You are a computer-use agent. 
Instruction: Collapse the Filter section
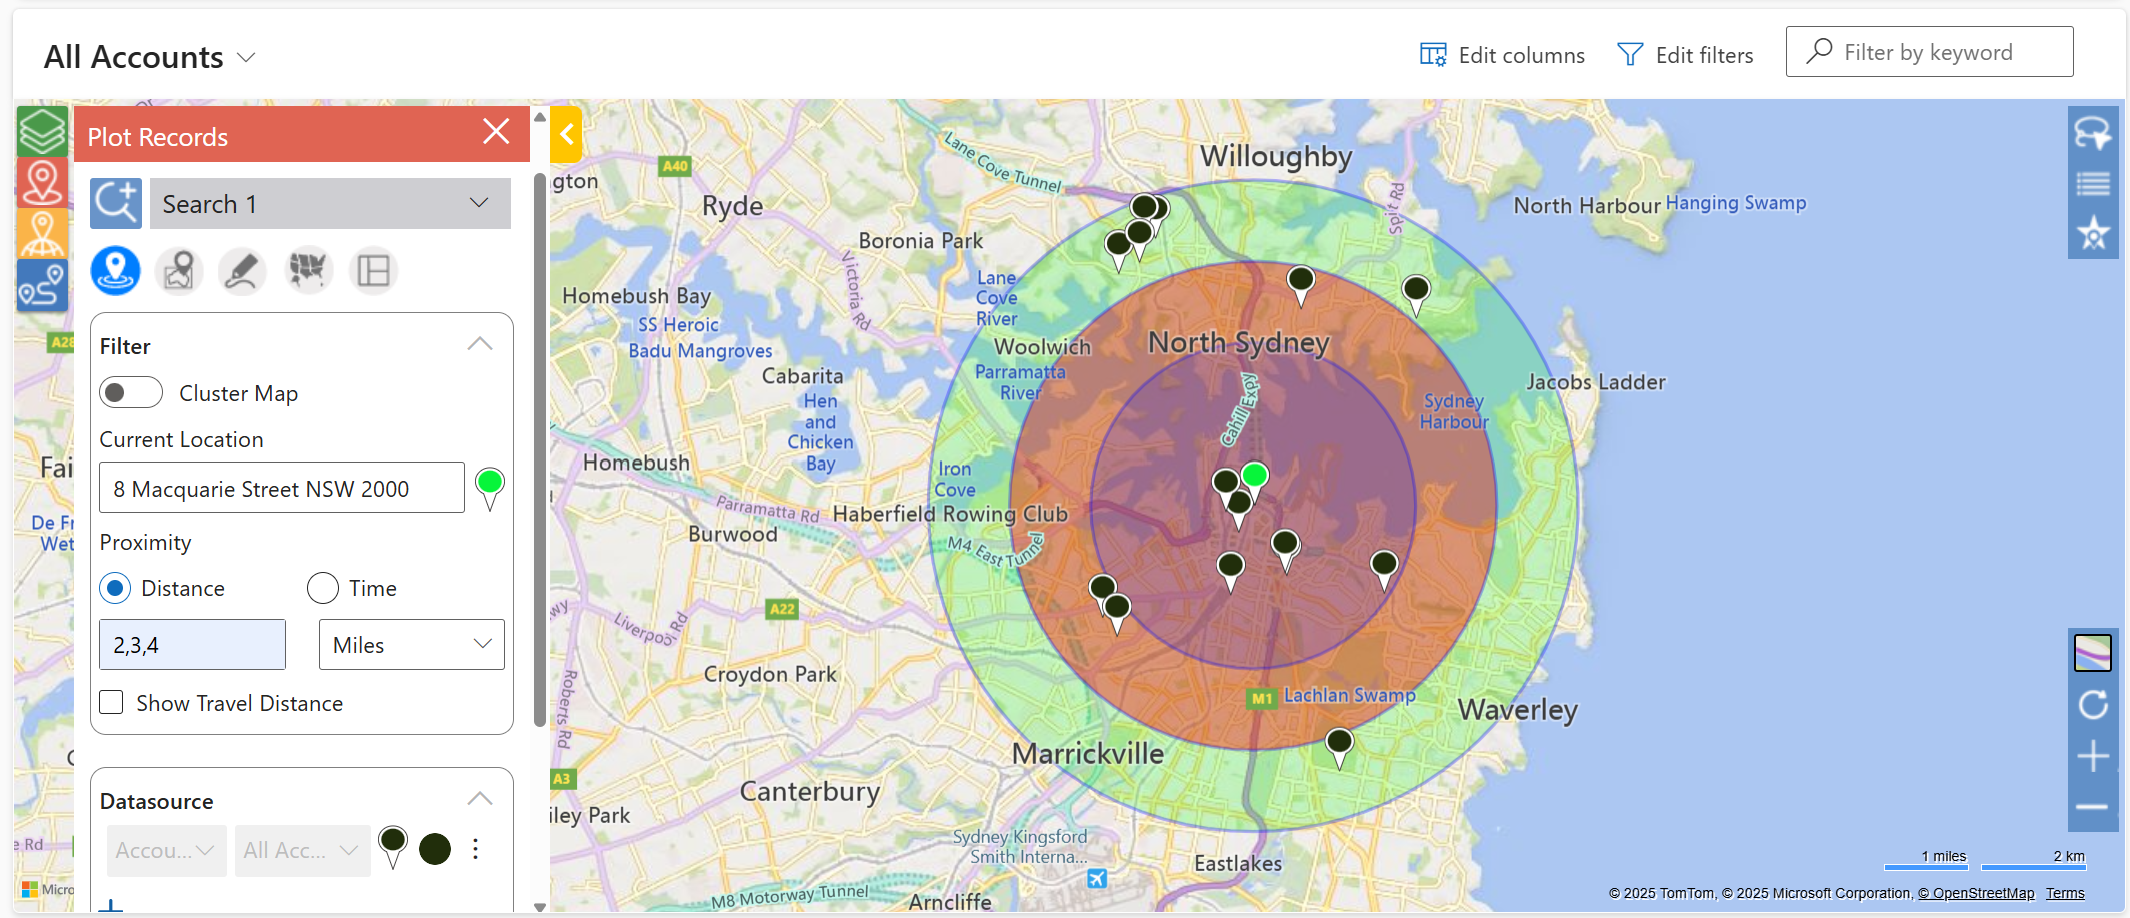480,345
